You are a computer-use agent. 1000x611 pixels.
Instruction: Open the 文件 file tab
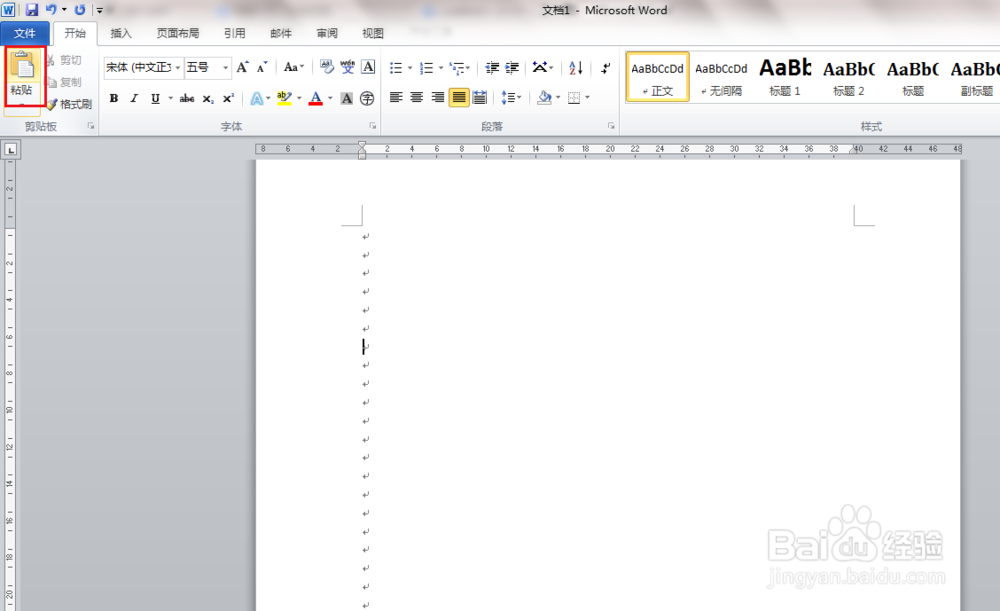click(25, 33)
